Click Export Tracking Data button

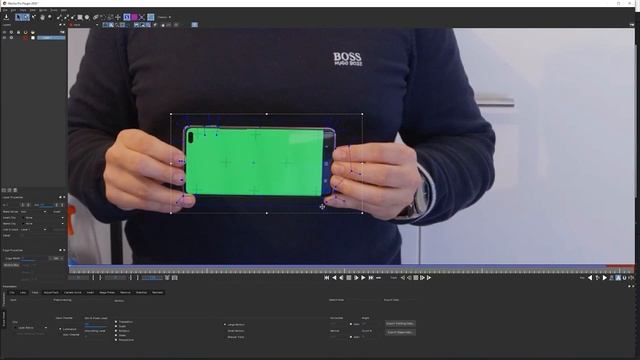pyautogui.click(x=400, y=324)
